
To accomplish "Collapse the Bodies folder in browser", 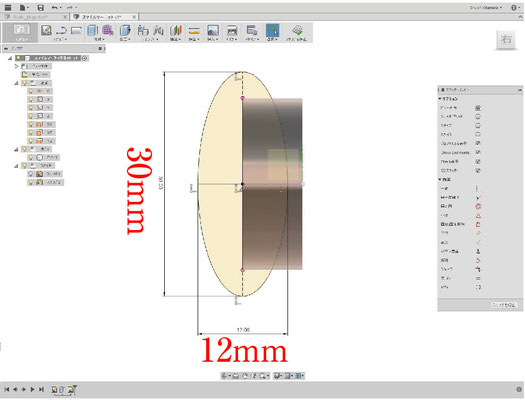I will (16, 149).
